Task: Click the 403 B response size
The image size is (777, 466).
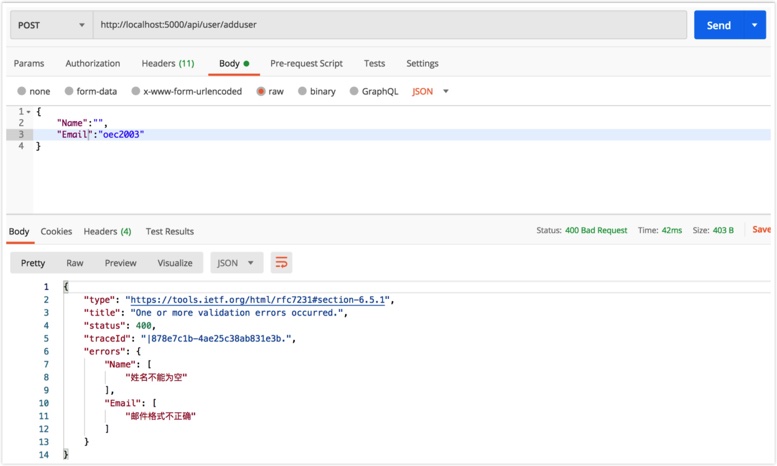Action: [723, 230]
